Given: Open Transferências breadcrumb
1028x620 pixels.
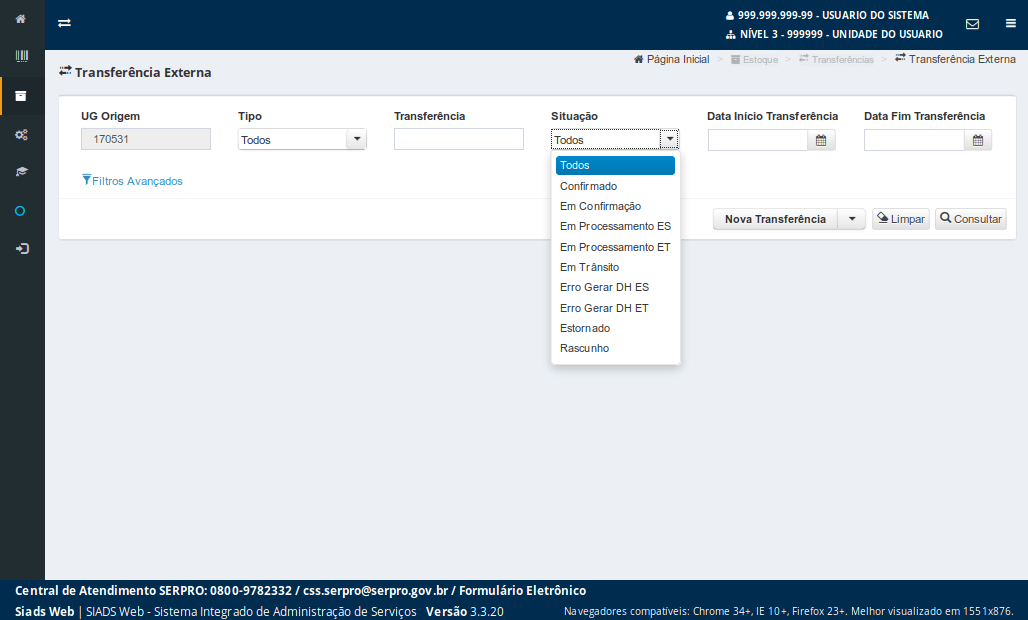Looking at the screenshot, I should click(836, 60).
